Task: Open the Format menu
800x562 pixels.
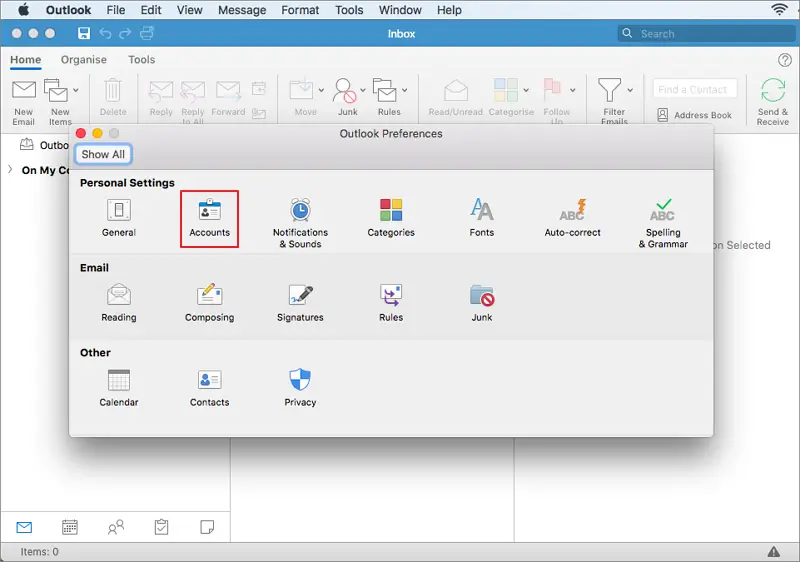Action: (x=300, y=10)
